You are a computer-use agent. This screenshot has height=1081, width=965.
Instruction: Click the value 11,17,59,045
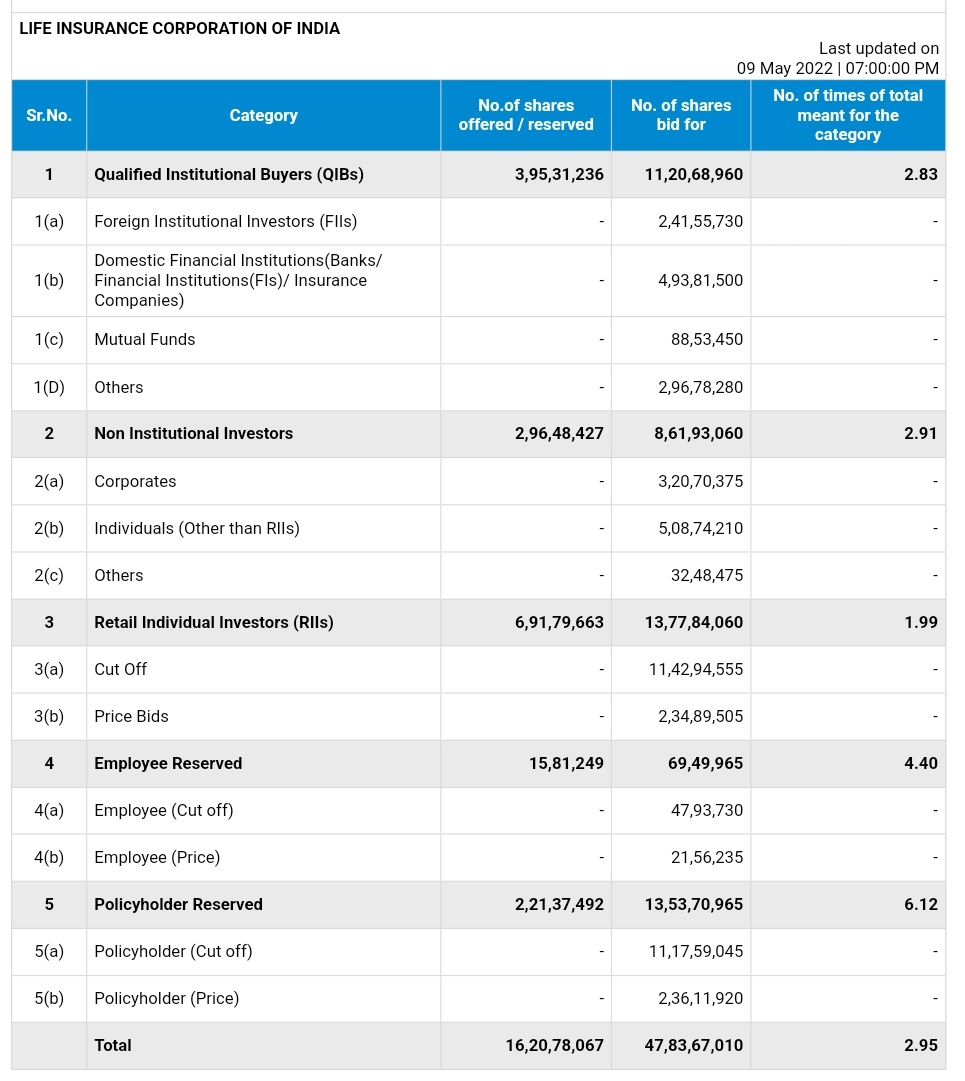point(695,951)
